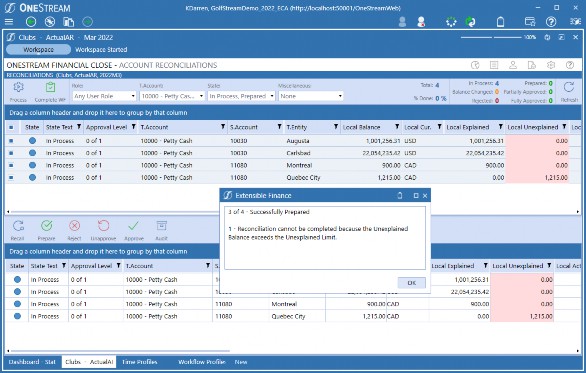Click the gray user icon in top bar

click(402, 22)
